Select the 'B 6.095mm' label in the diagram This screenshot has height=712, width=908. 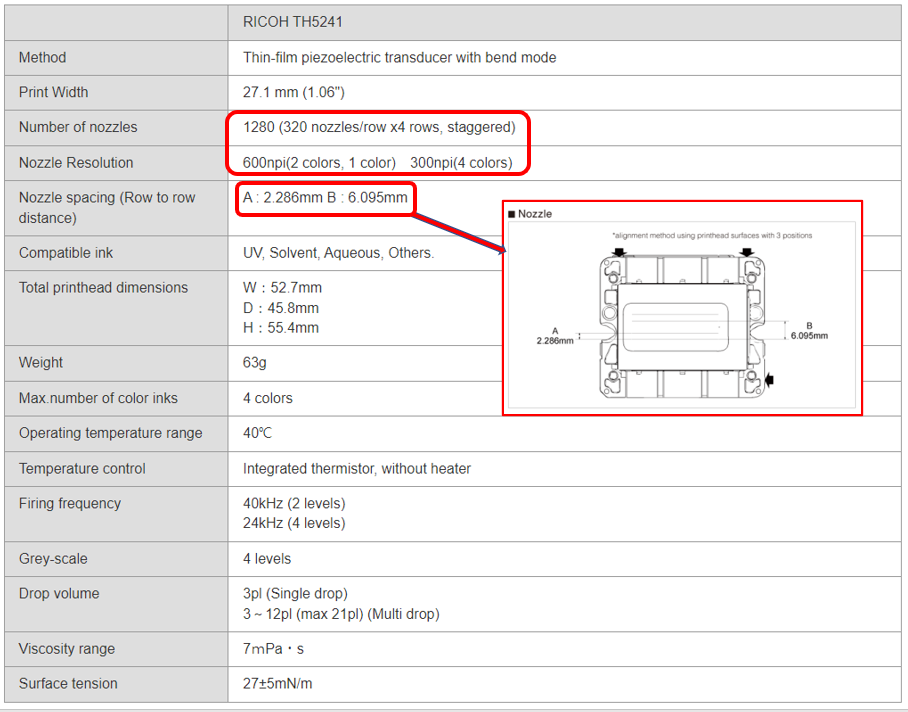coord(808,330)
